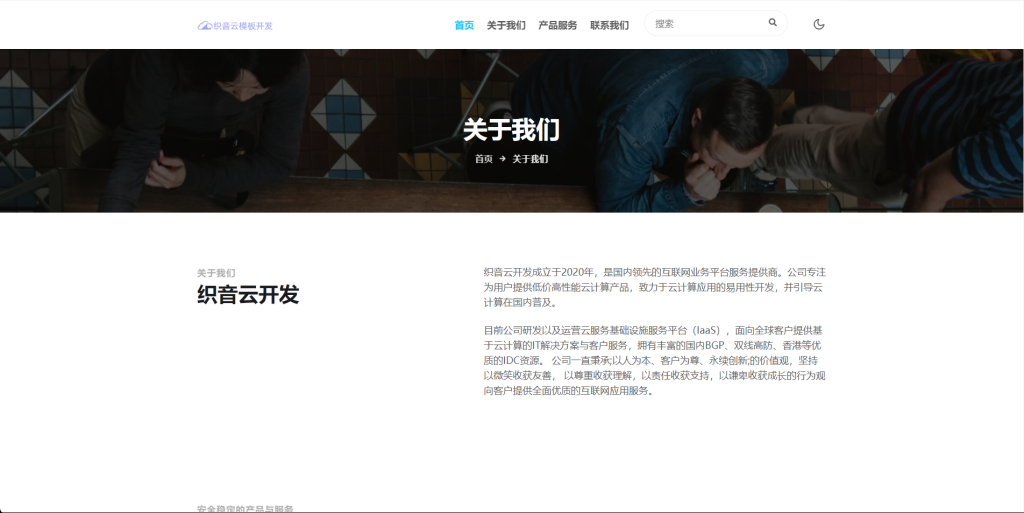Click paragraph starting 织音云开发成立于2020年
This screenshot has width=1024, height=513.
[654, 287]
